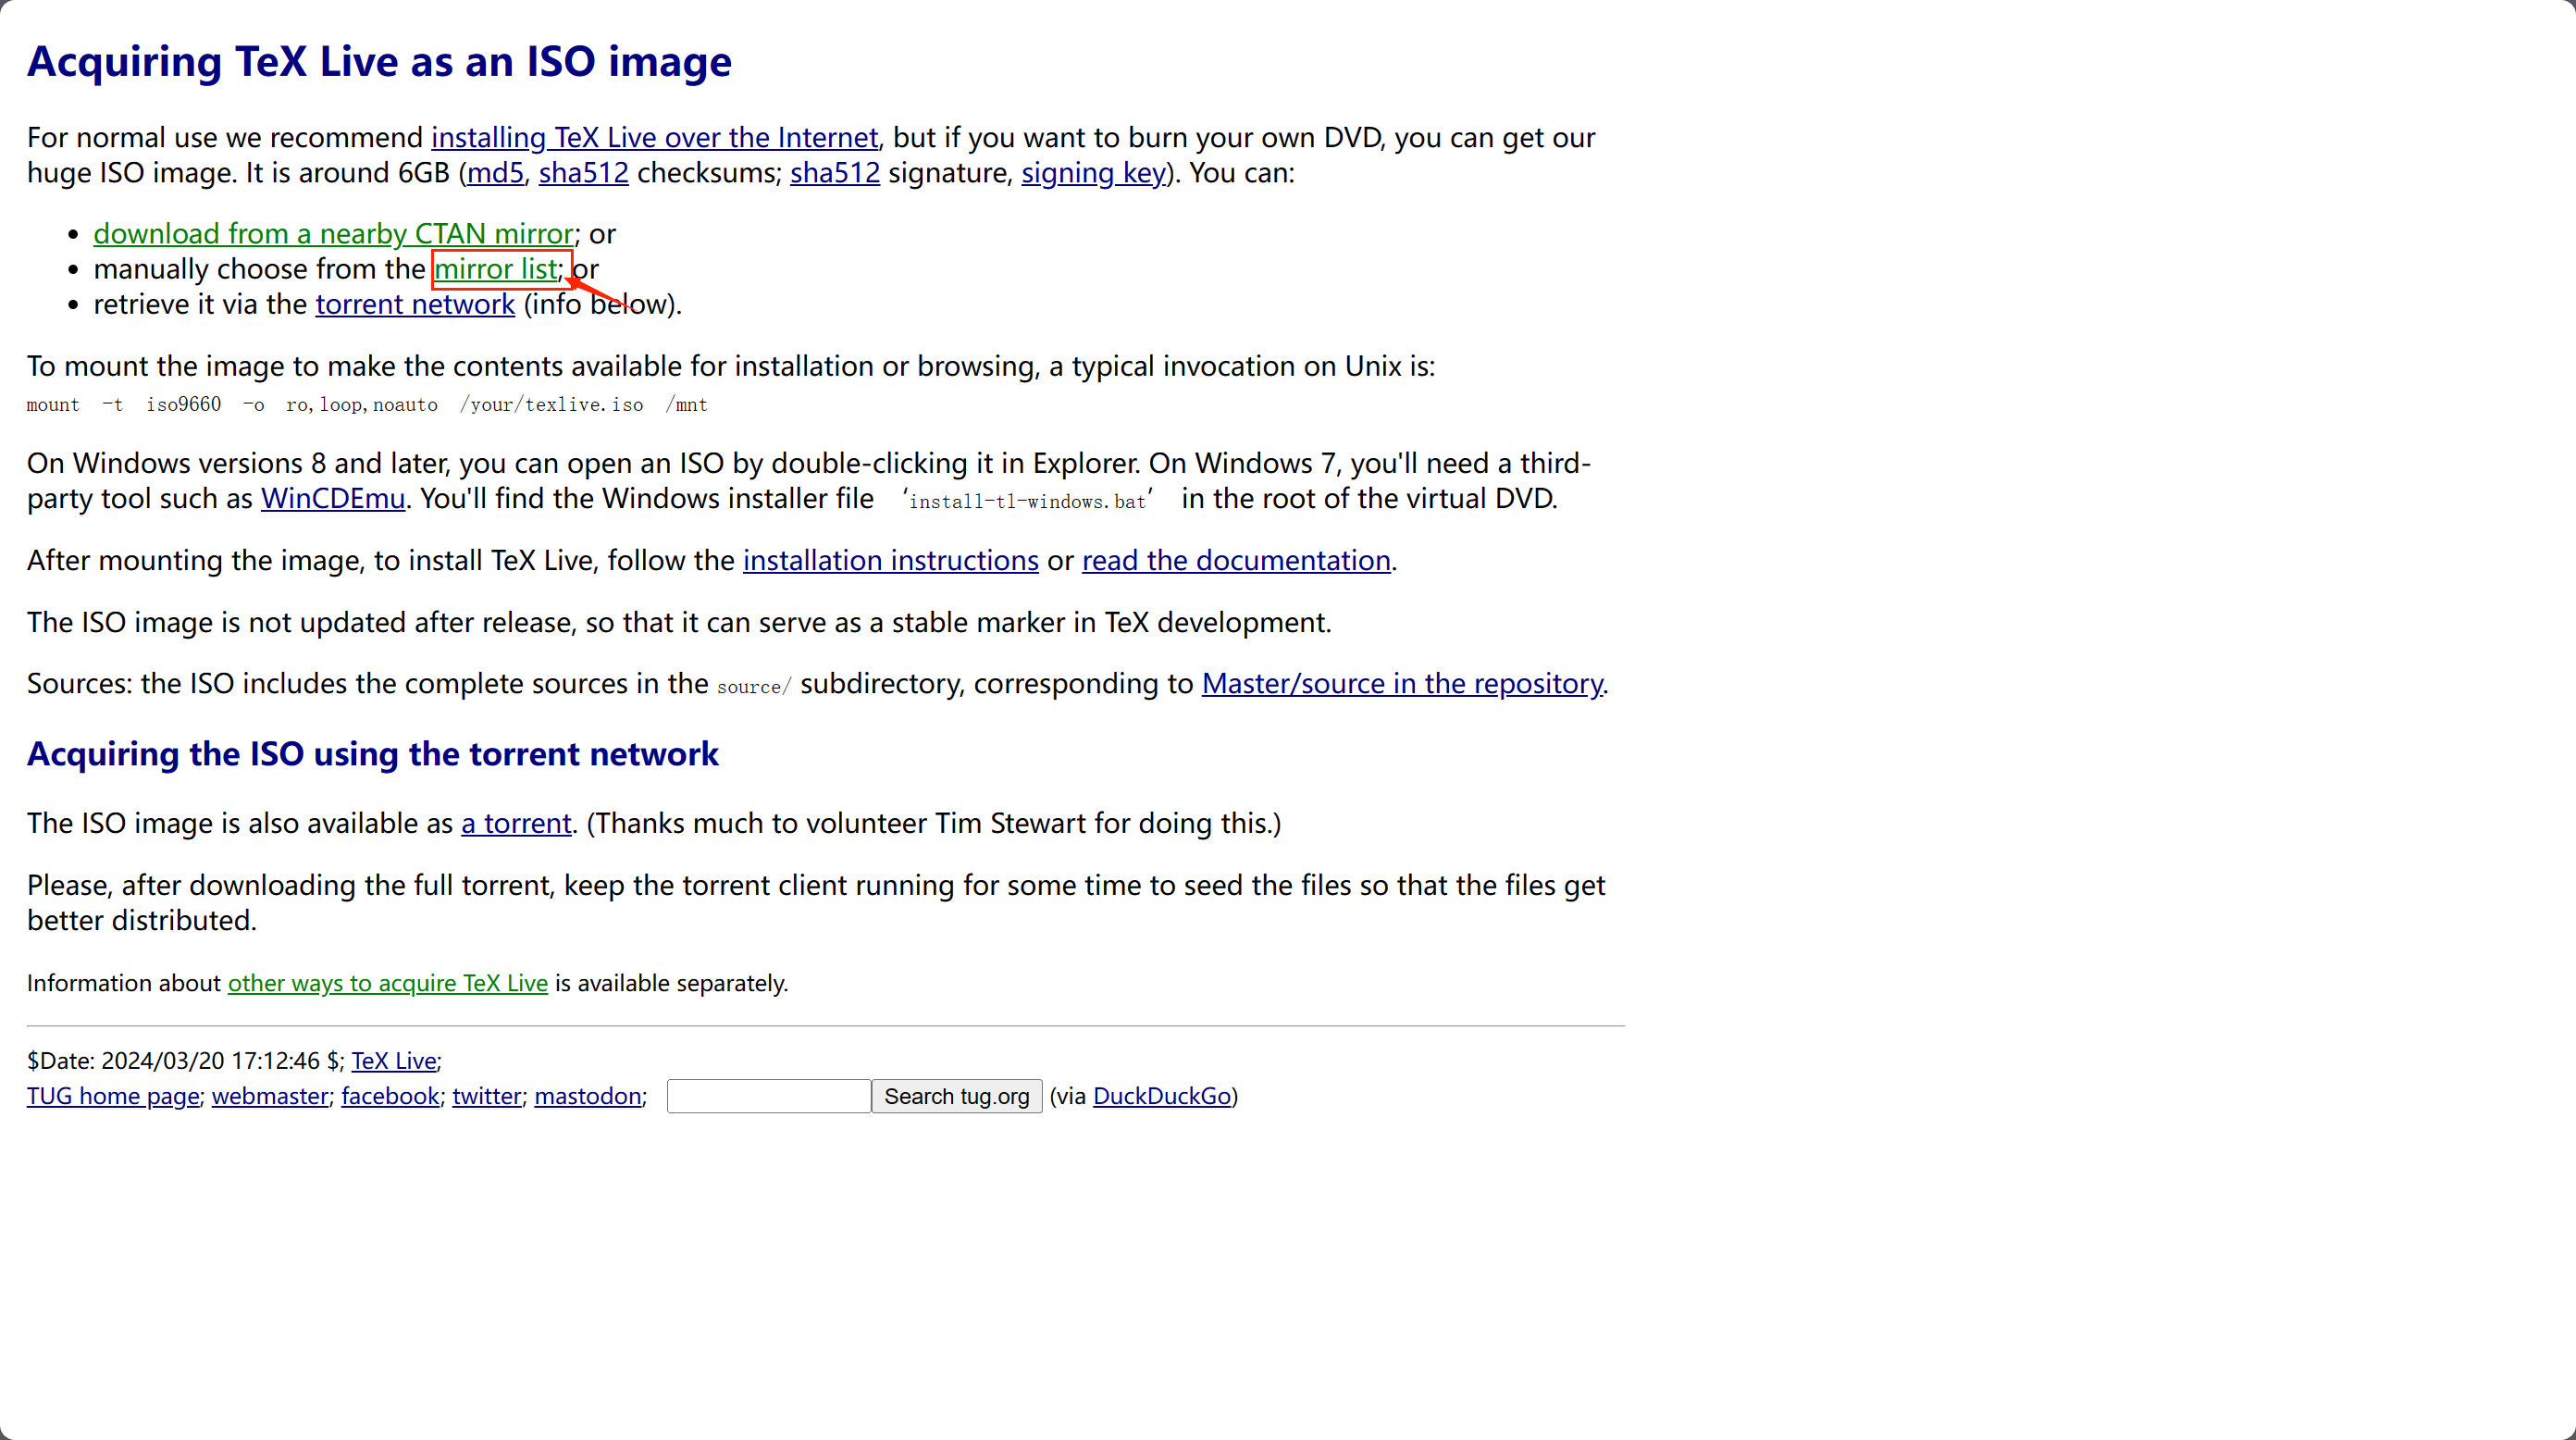Screen dimensions: 2576x1440
Task: Click the webmaster link
Action: (270, 1096)
